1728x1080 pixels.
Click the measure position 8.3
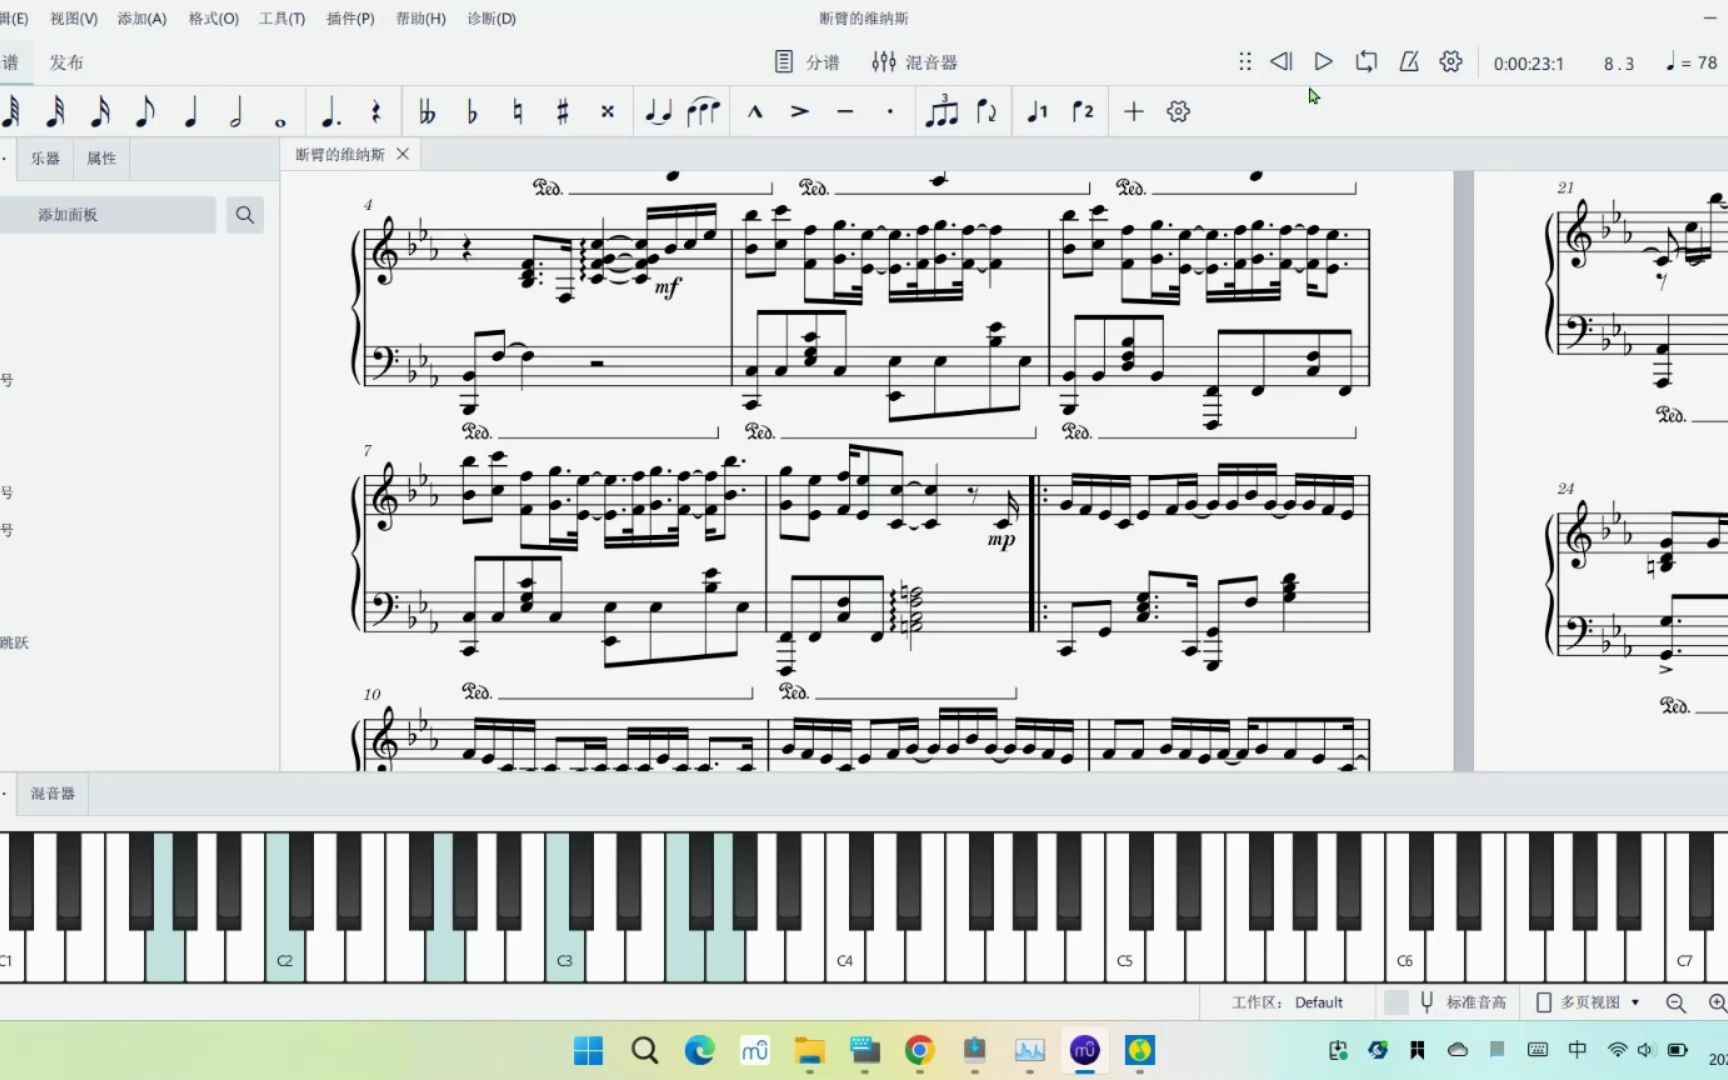click(1619, 63)
